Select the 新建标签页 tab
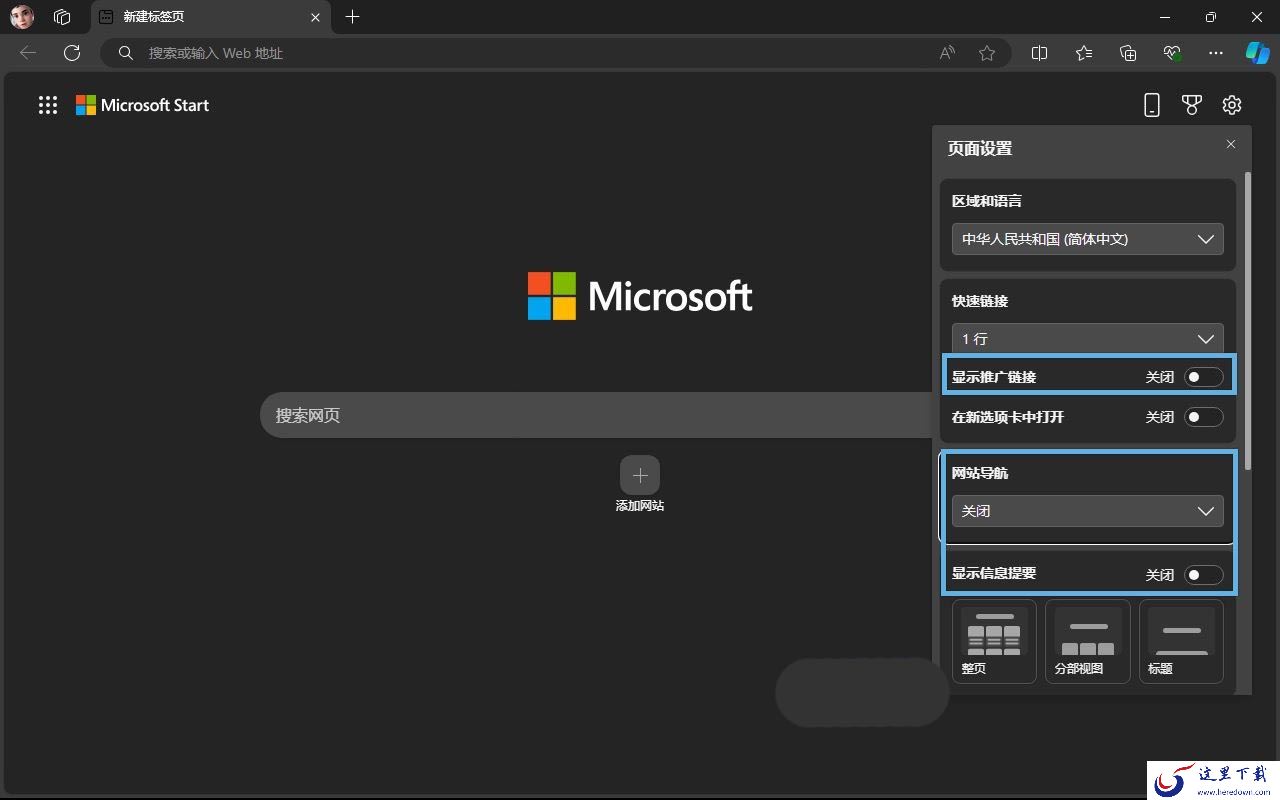Image resolution: width=1280 pixels, height=800 pixels. click(211, 17)
